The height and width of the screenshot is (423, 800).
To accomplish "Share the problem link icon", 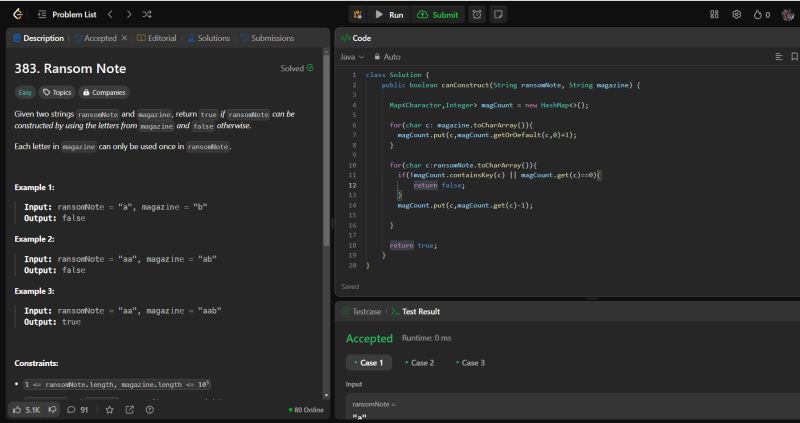I will point(130,410).
